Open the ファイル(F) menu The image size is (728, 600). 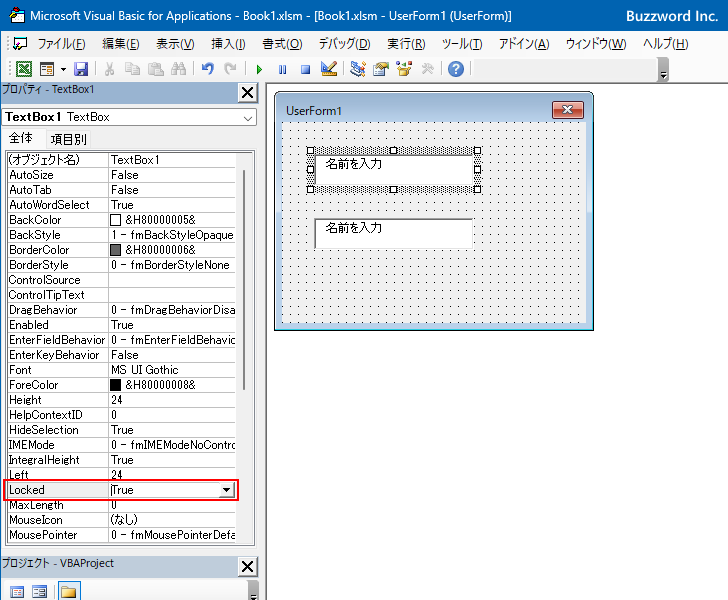(x=61, y=44)
